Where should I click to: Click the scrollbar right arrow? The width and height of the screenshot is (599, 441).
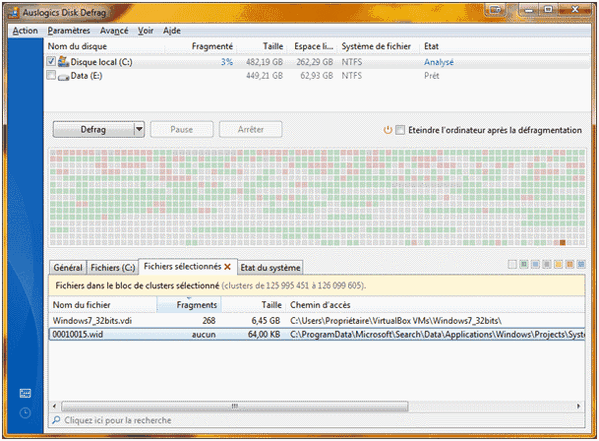click(x=578, y=406)
